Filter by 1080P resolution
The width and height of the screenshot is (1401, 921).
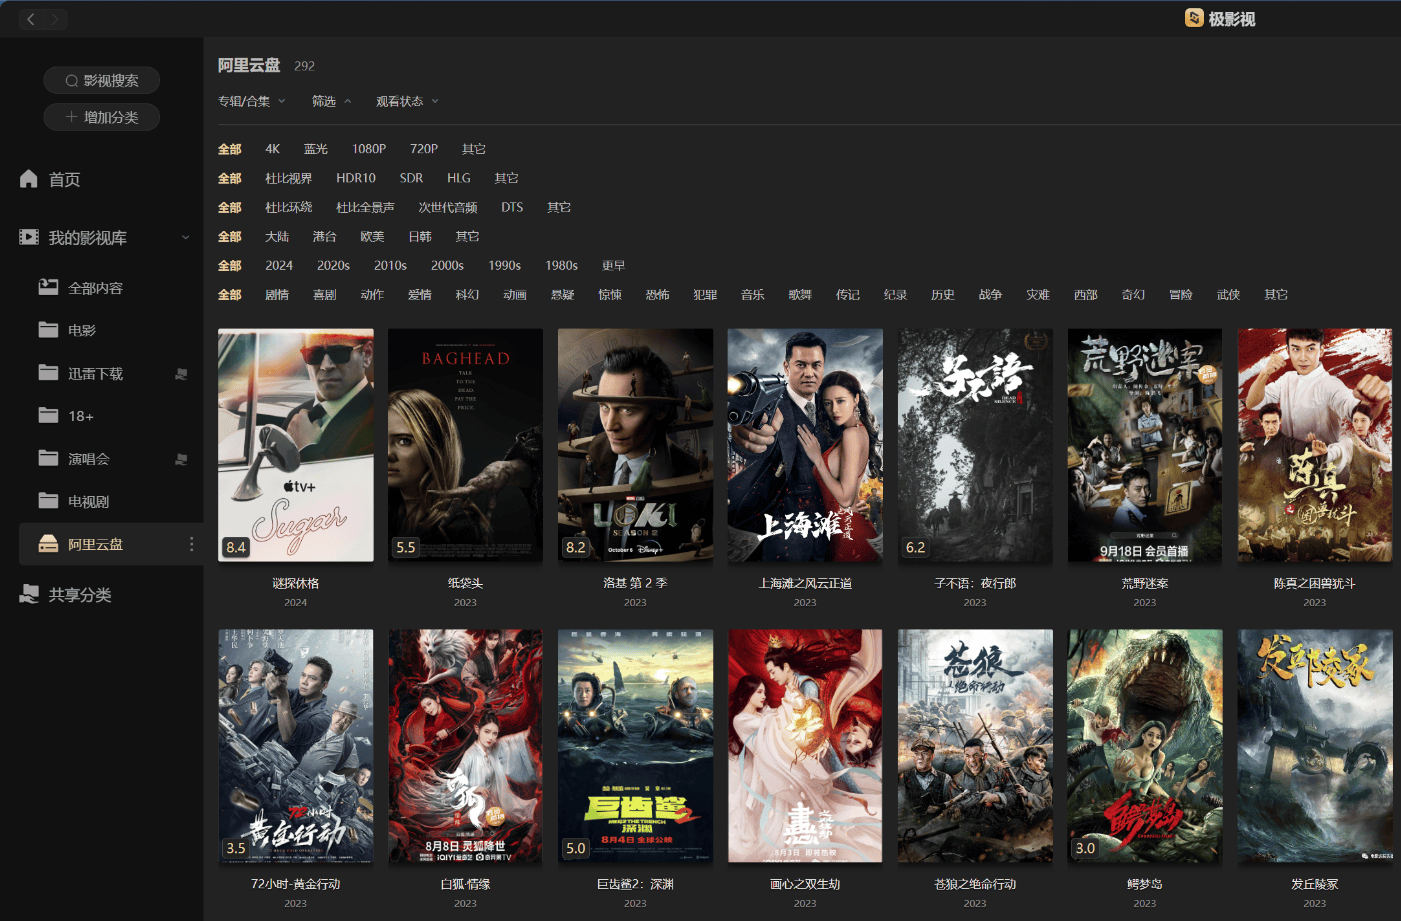click(369, 149)
